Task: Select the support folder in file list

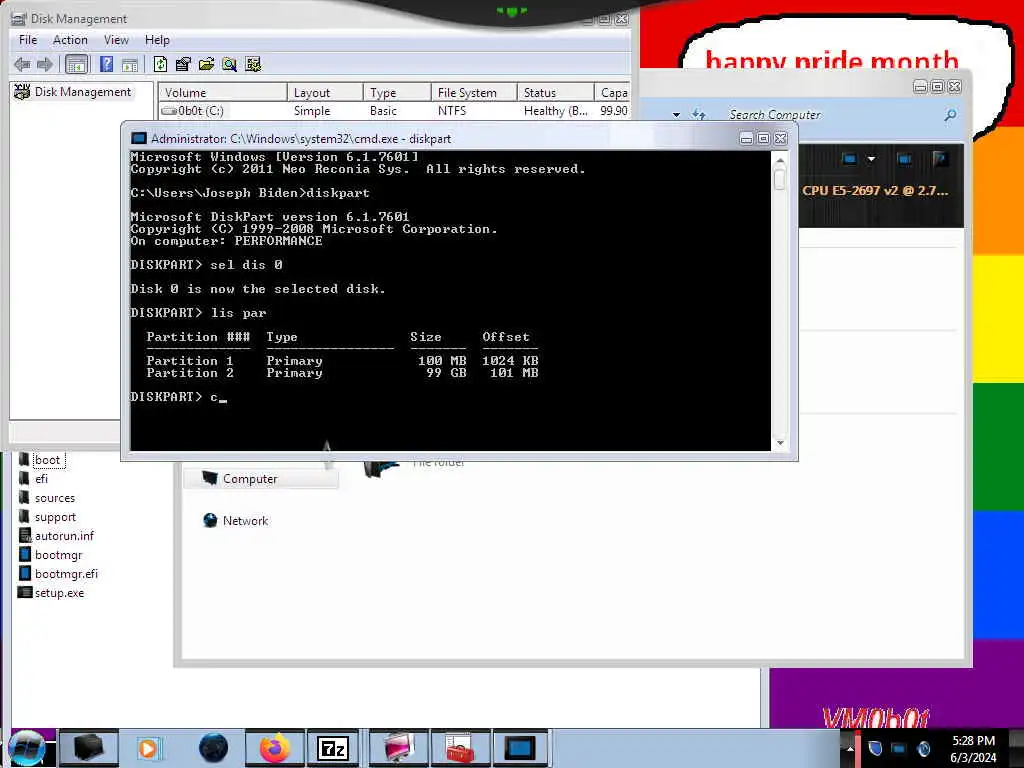Action: point(47,517)
